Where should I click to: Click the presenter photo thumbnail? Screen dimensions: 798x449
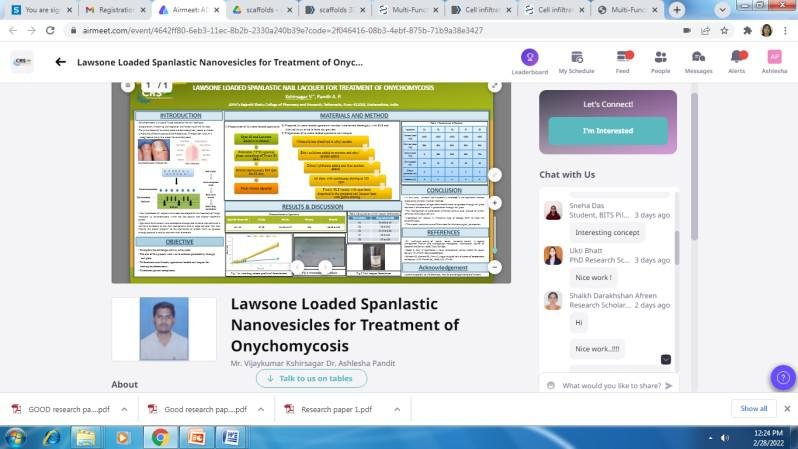click(164, 329)
